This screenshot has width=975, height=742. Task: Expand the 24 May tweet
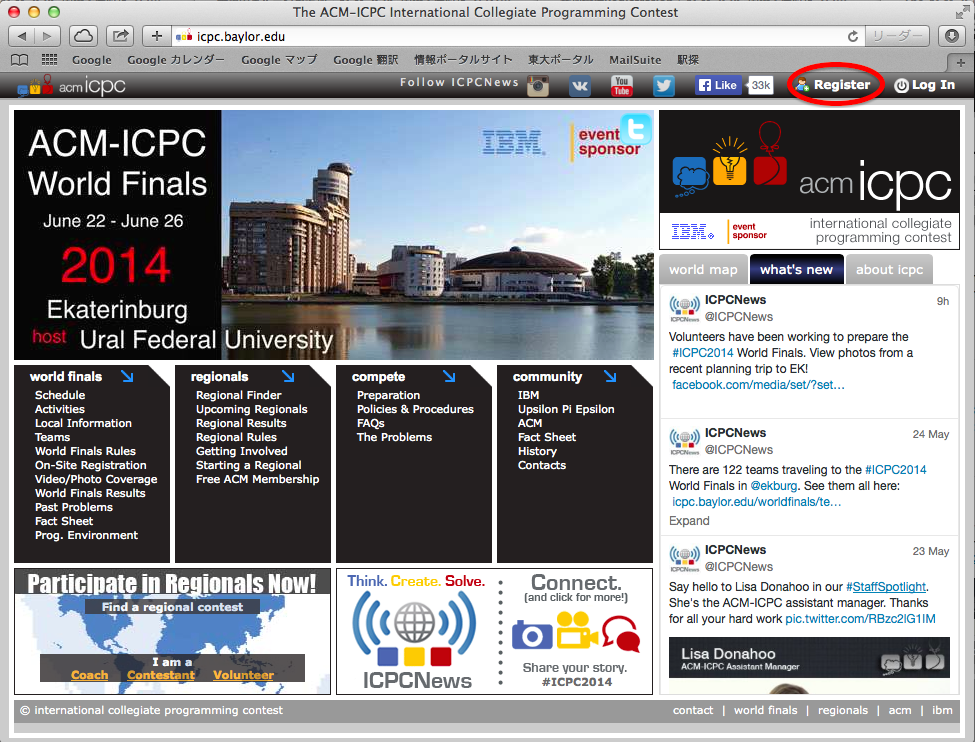click(689, 521)
